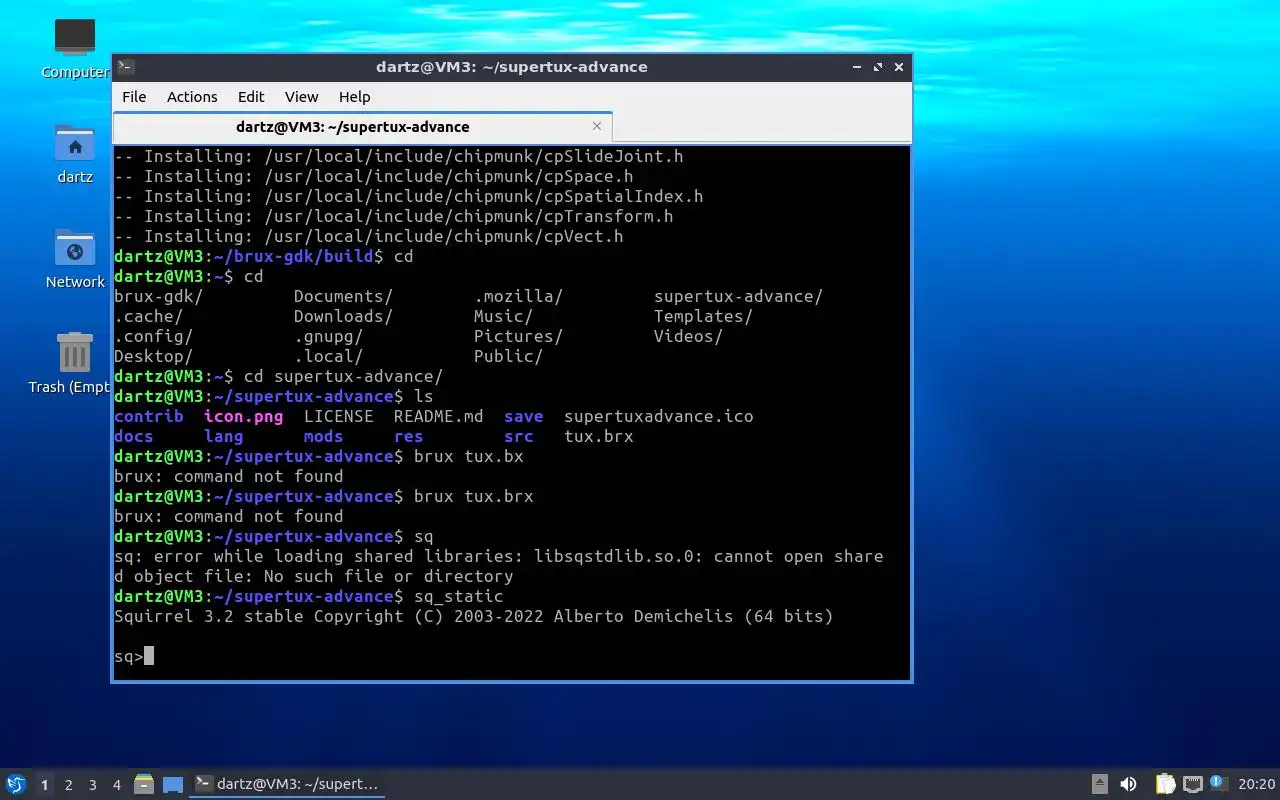Click the 'src' directory in ls output
This screenshot has width=1280, height=800.
pyautogui.click(x=518, y=437)
